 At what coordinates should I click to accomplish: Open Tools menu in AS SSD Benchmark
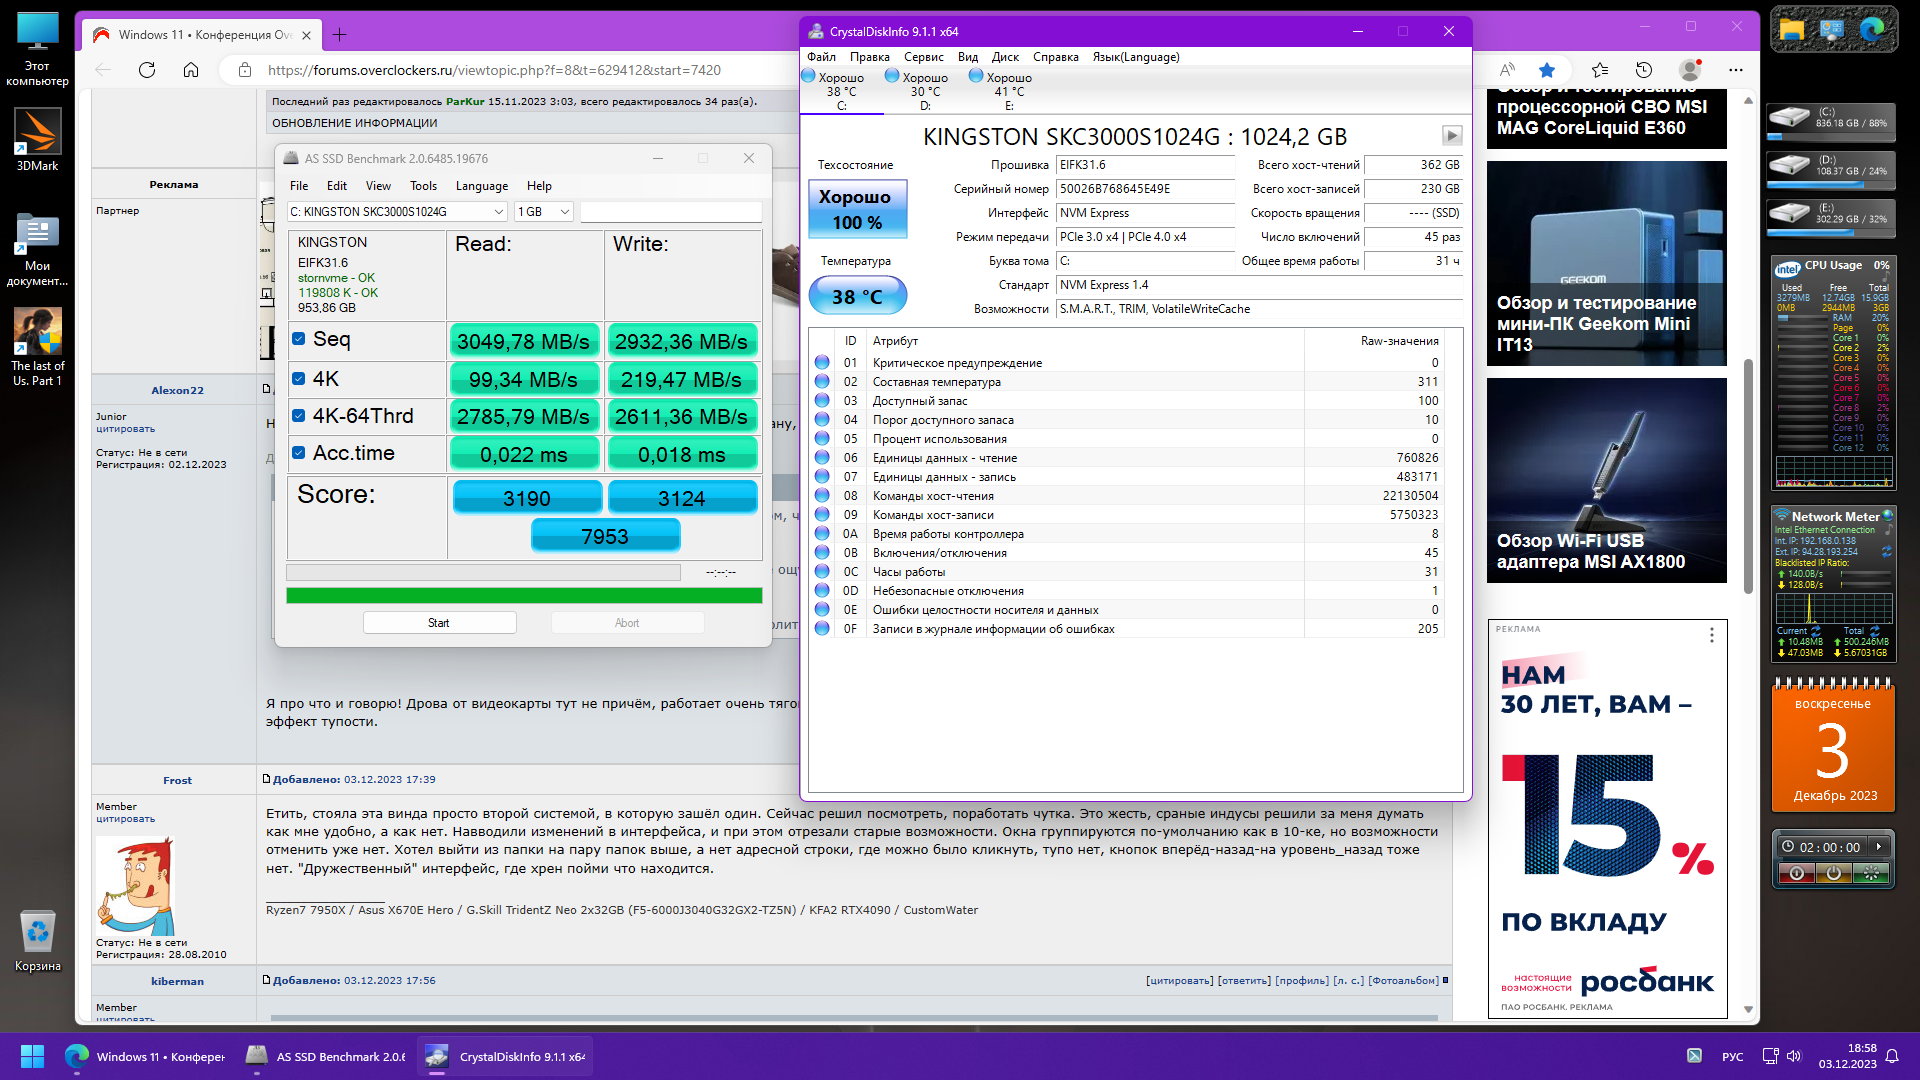click(423, 186)
